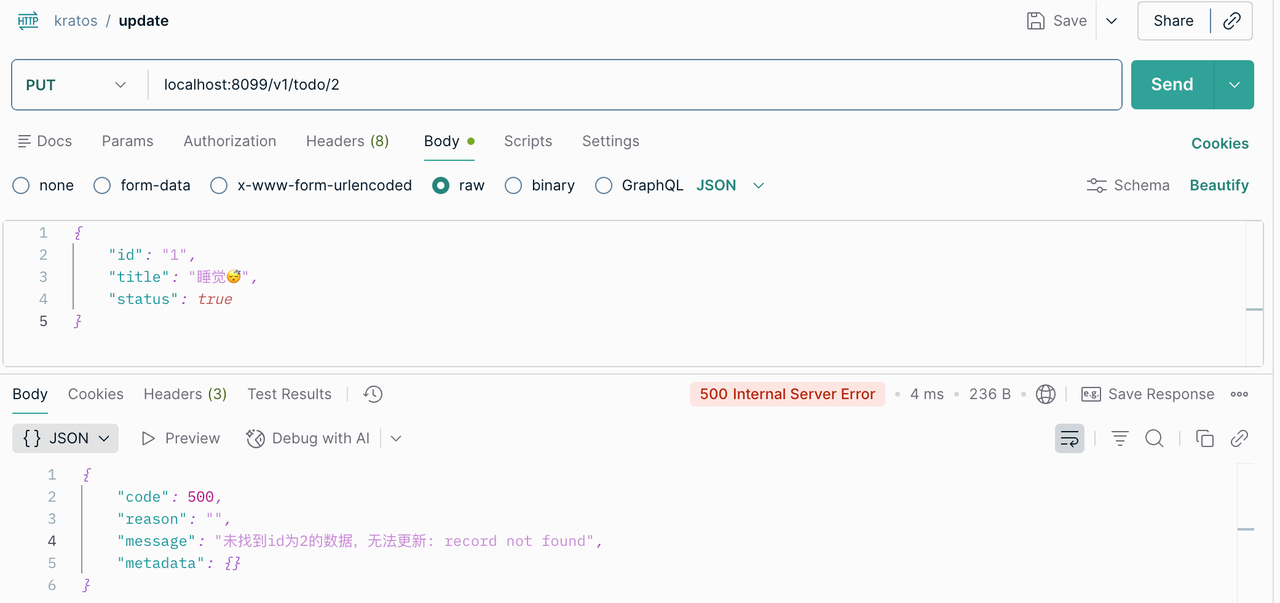This screenshot has height=603, width=1280.
Task: Open the Cookies link
Action: [x=1220, y=143]
